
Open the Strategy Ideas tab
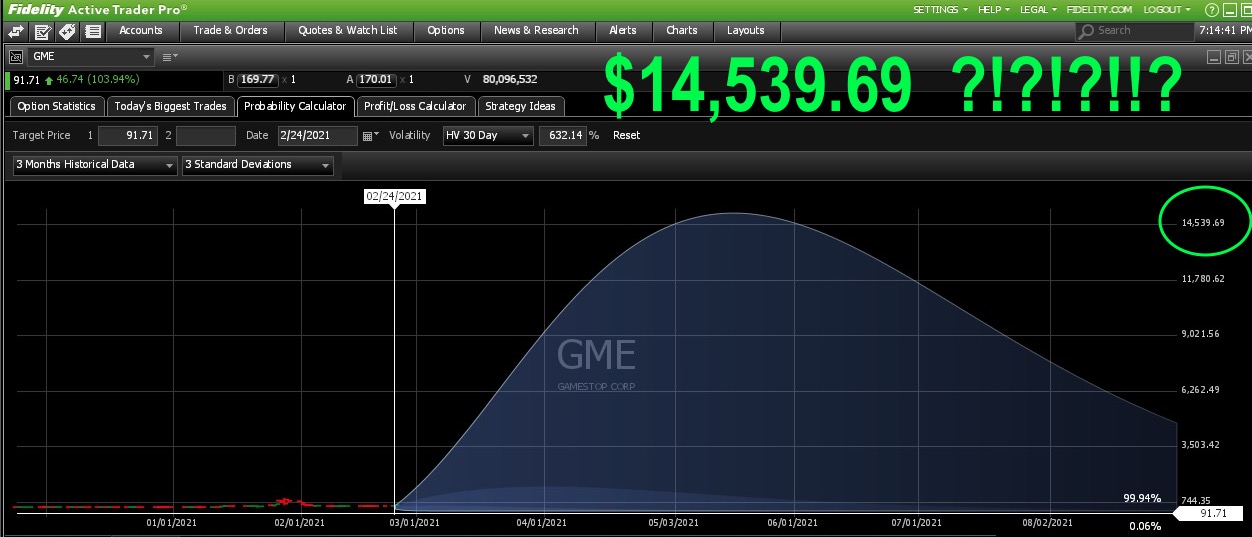click(520, 106)
